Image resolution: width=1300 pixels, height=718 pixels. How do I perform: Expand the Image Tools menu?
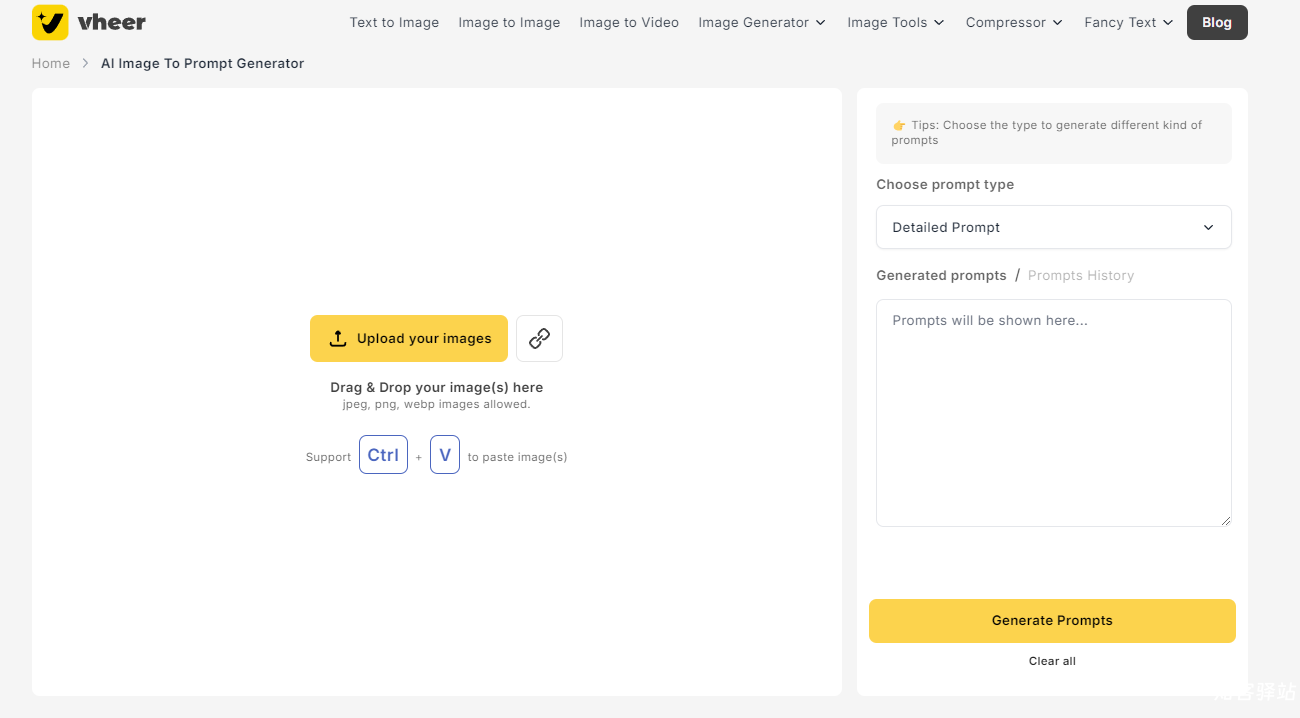click(x=895, y=22)
